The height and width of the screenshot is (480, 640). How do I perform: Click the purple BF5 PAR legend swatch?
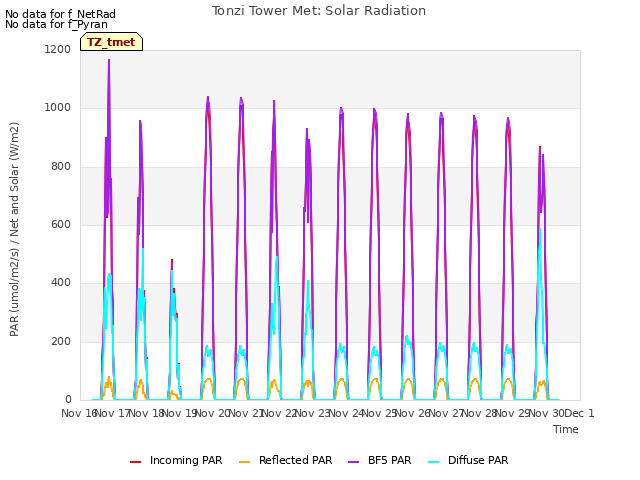pos(353,462)
